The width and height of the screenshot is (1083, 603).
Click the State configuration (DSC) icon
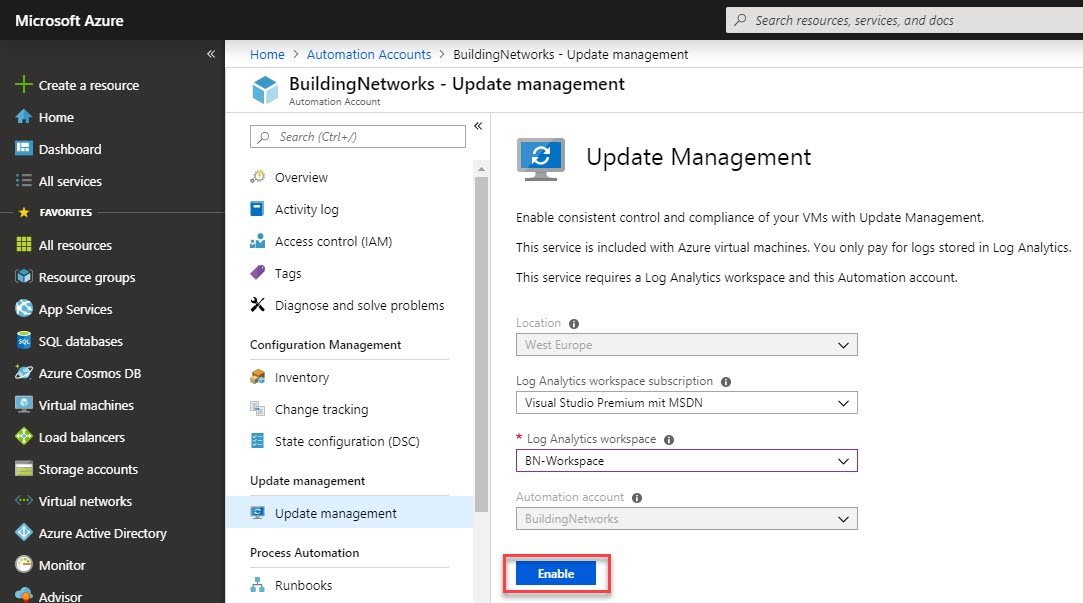pyautogui.click(x=257, y=441)
